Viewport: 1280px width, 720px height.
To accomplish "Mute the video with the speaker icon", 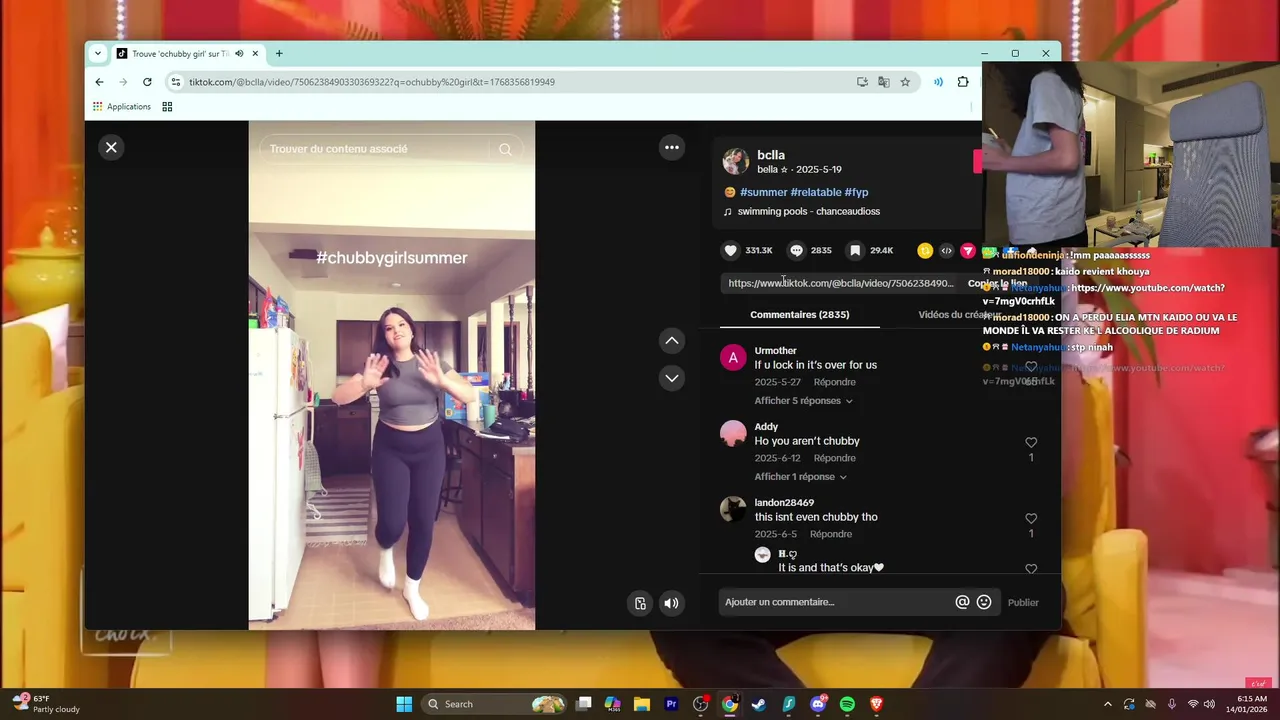I will coord(671,603).
